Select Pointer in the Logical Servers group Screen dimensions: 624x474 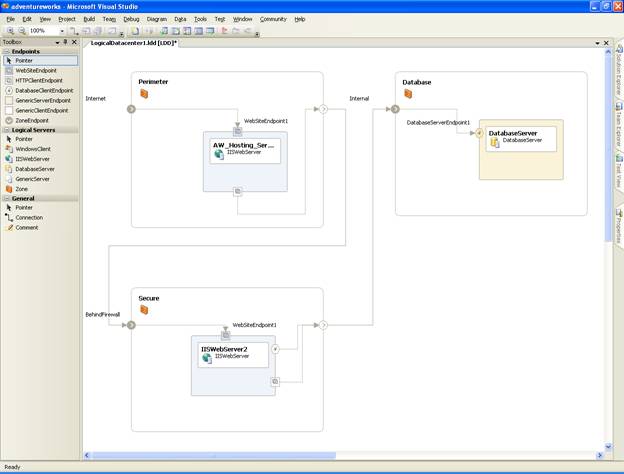pyautogui.click(x=41, y=139)
